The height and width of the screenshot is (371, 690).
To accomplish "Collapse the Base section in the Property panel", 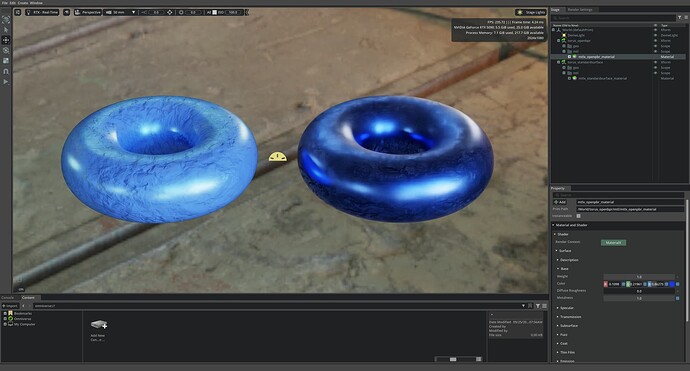I will [558, 268].
